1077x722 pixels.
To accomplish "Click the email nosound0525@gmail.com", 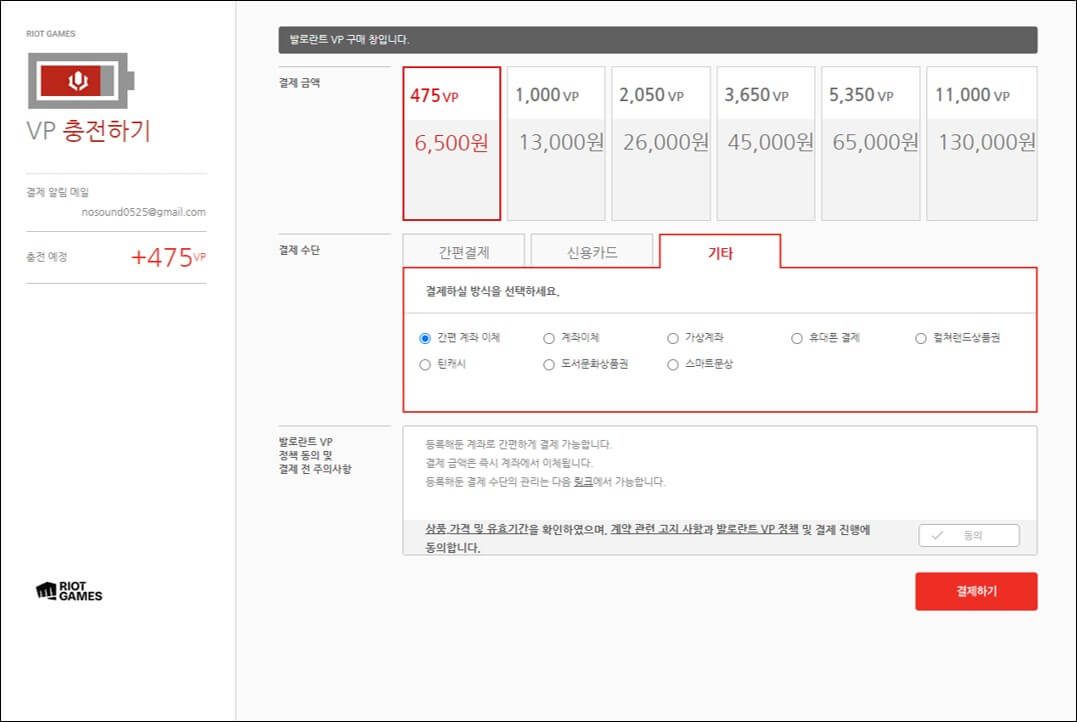I will (144, 212).
